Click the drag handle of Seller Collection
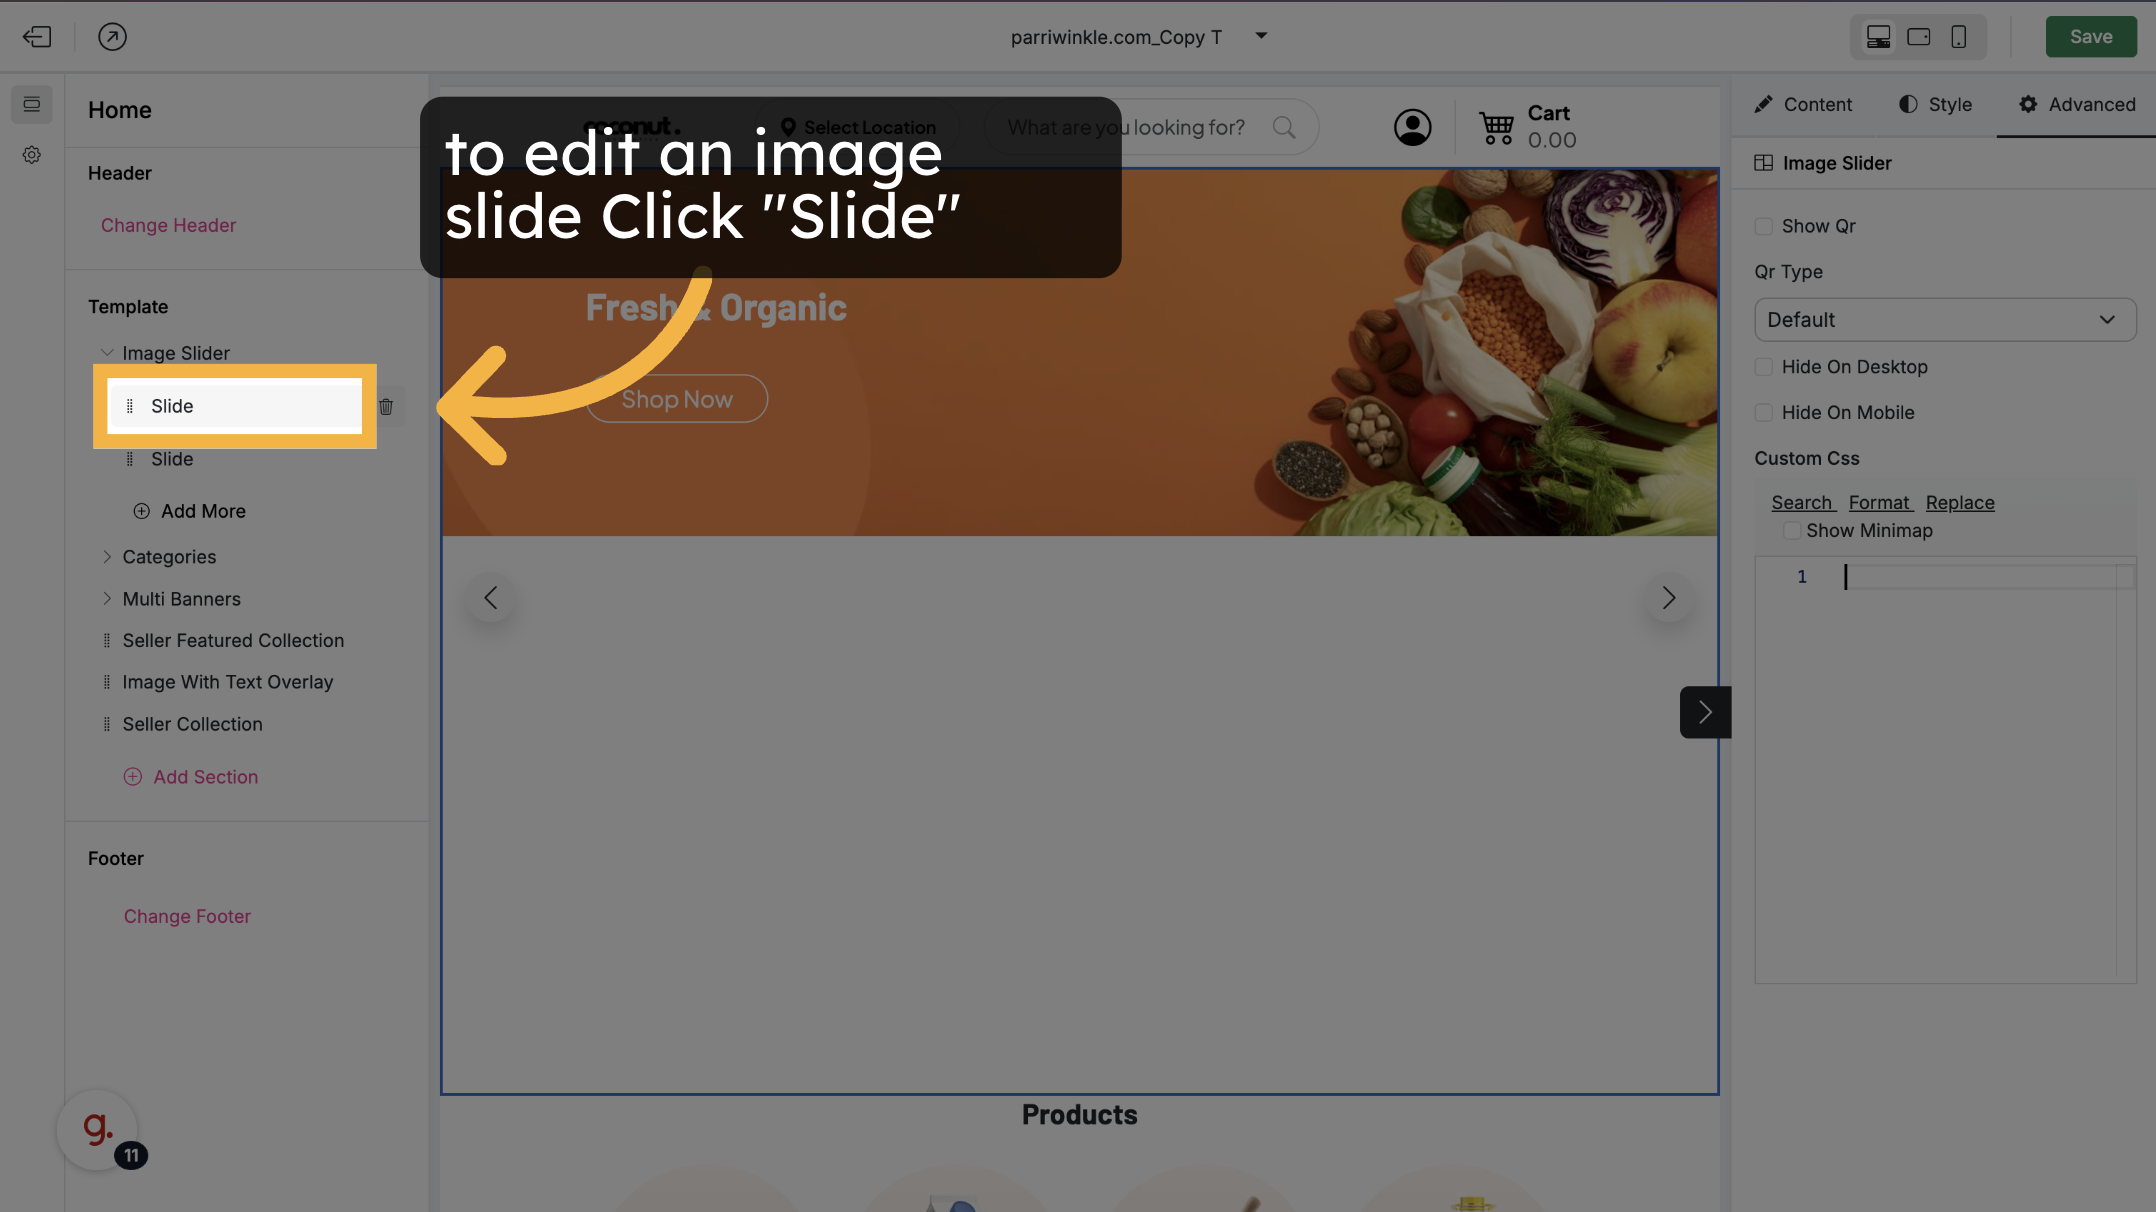The height and width of the screenshot is (1212, 2156). tap(107, 724)
